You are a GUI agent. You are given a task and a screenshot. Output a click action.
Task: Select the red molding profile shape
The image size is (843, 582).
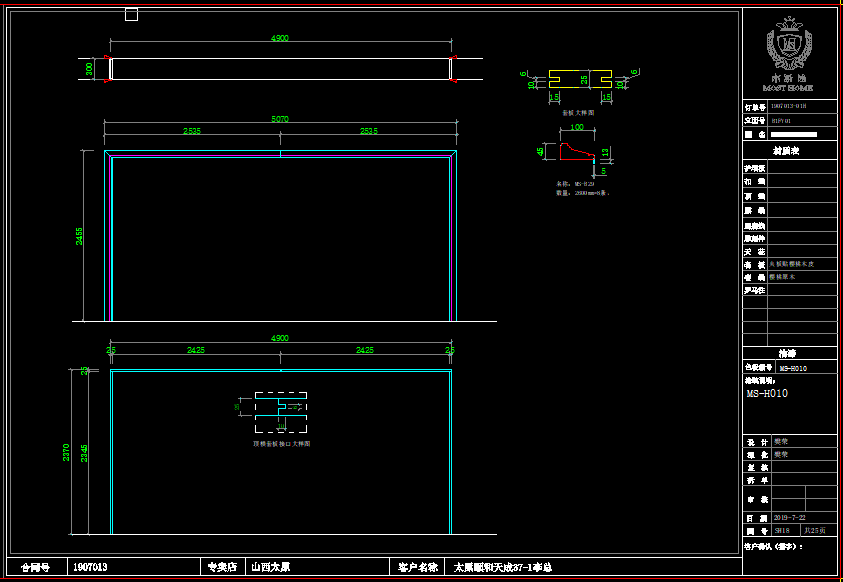576,152
